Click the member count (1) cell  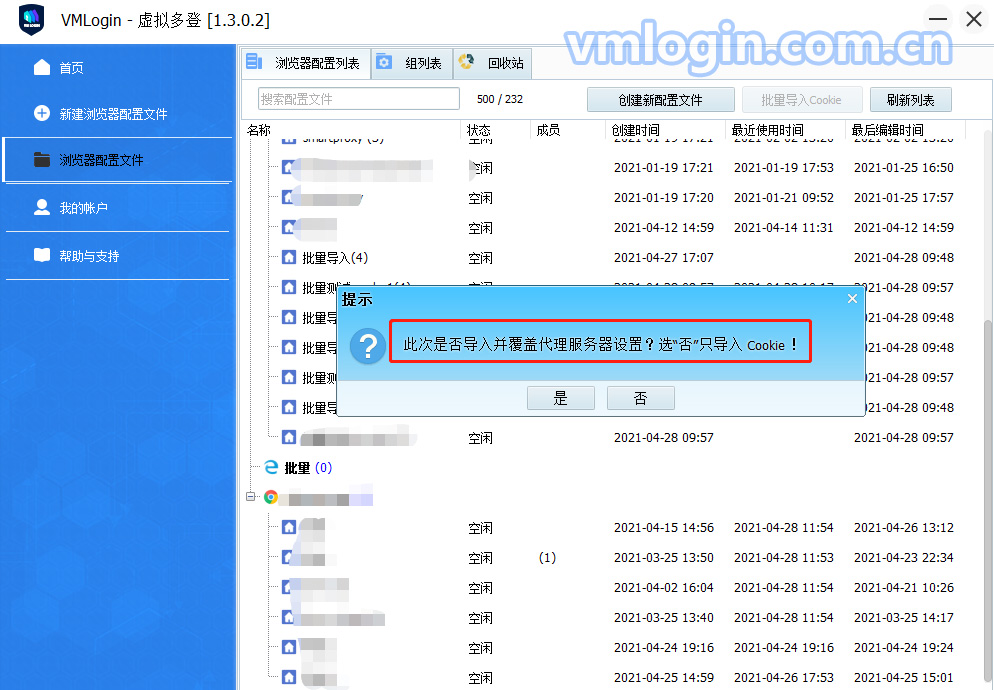(547, 557)
